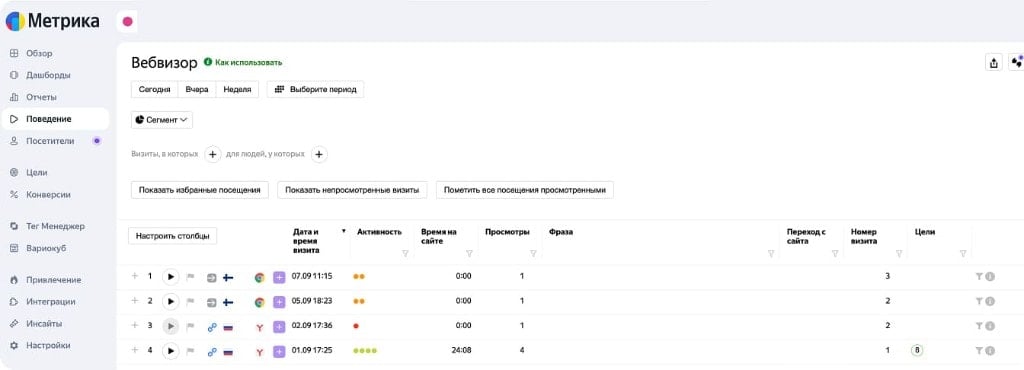Expand details of visit row 3
Image resolution: width=1024 pixels, height=370 pixels.
(x=135, y=325)
